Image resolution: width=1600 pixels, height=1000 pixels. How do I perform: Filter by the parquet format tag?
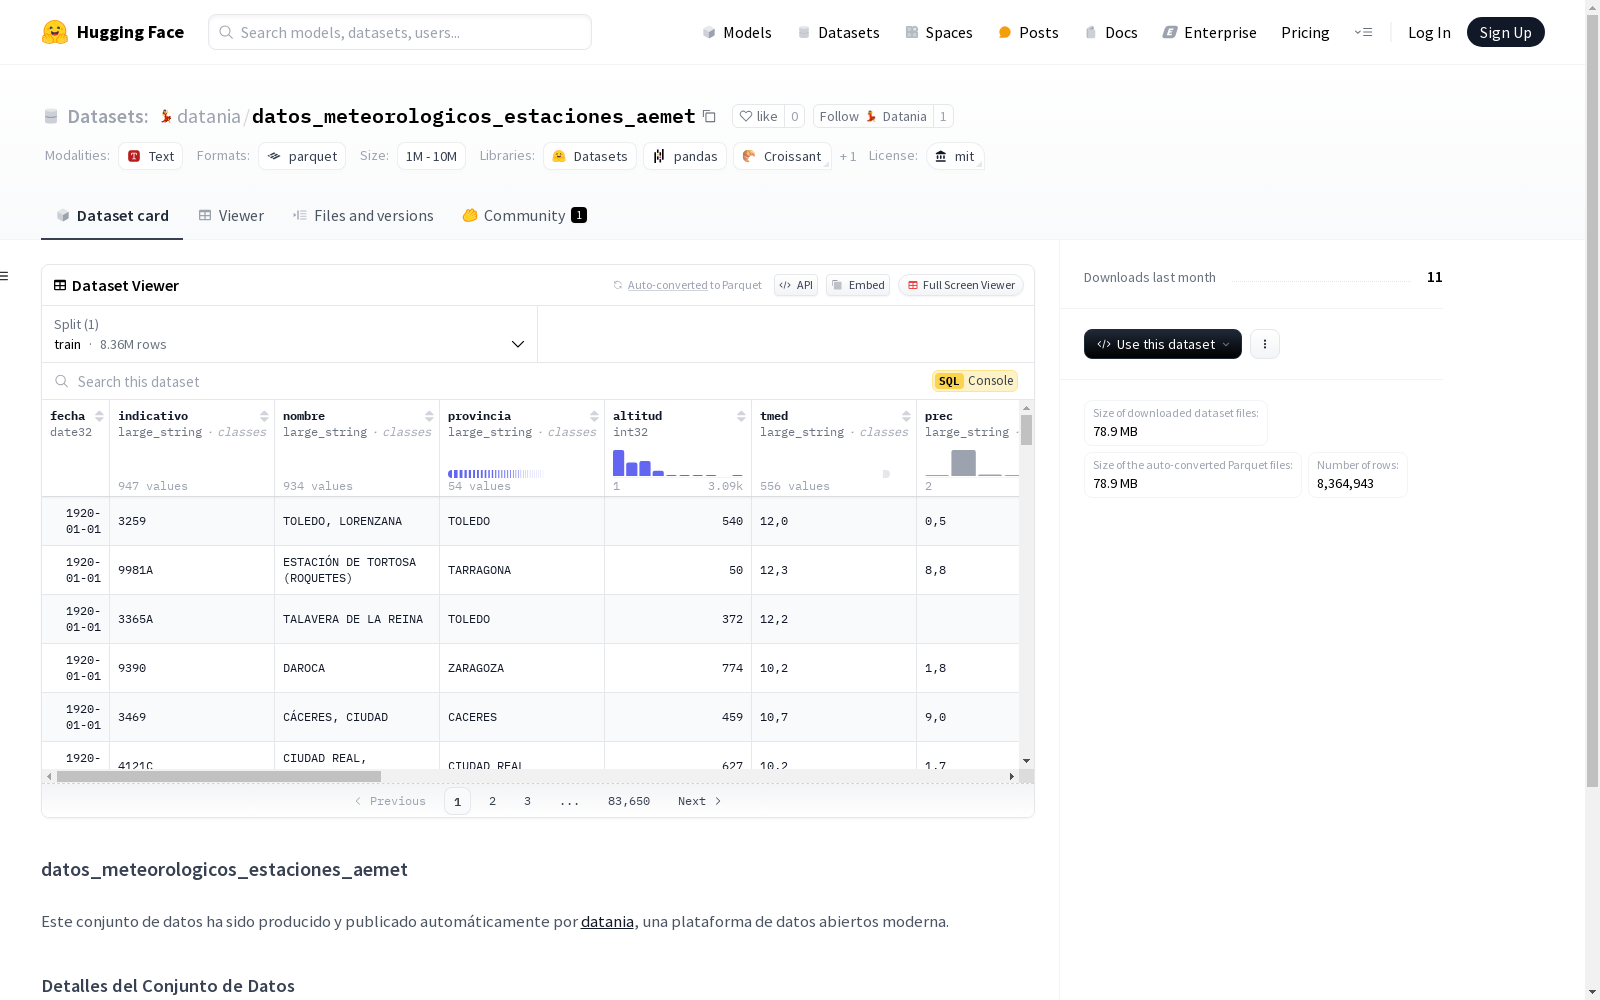tap(302, 156)
